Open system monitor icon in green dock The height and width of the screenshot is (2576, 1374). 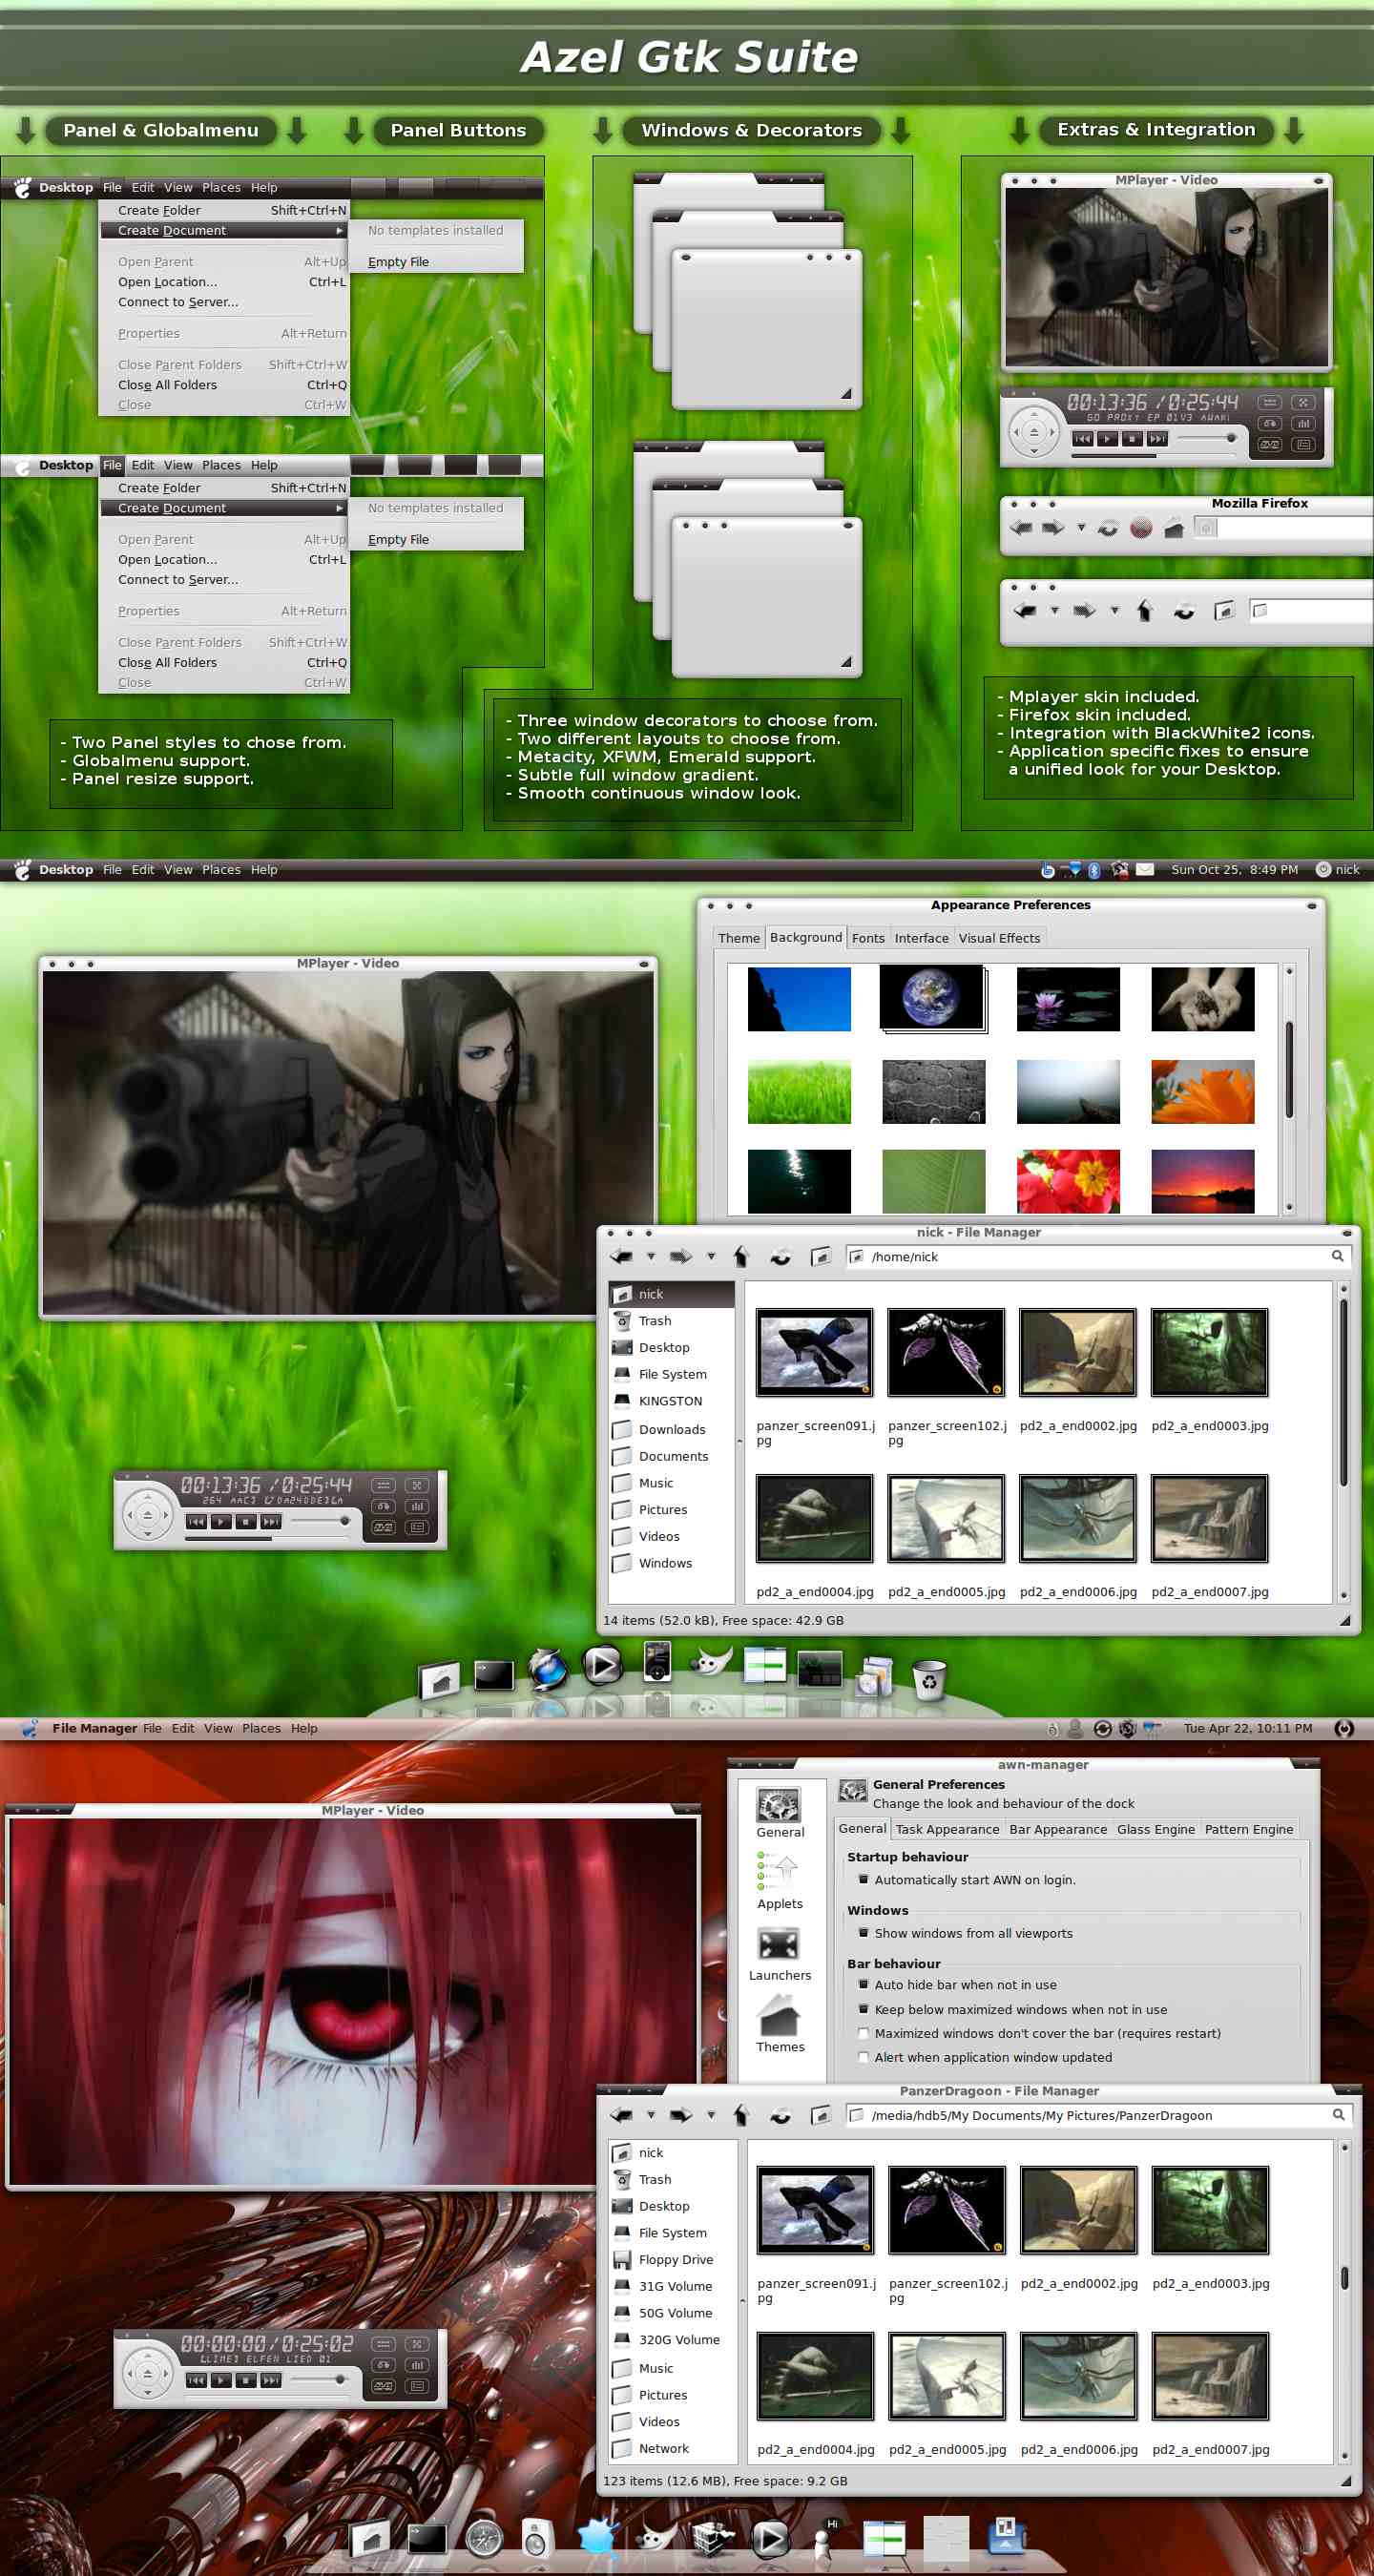[x=819, y=1670]
